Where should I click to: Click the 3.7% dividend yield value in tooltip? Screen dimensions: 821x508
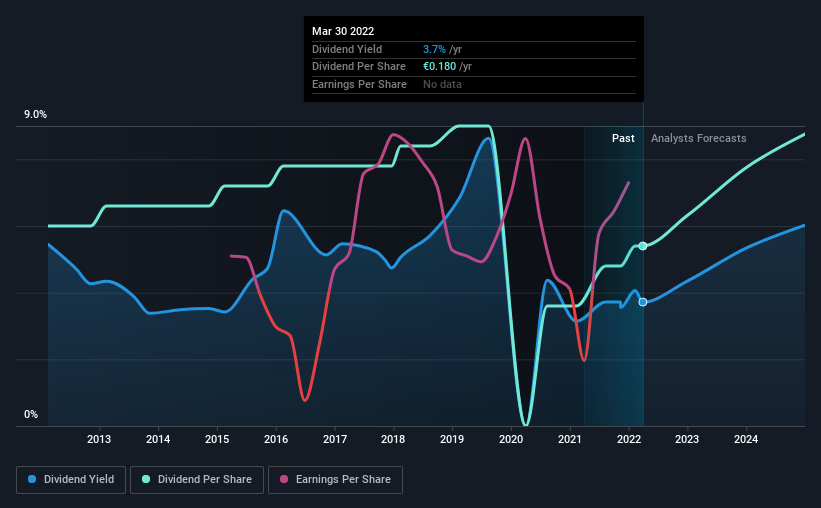(434, 49)
